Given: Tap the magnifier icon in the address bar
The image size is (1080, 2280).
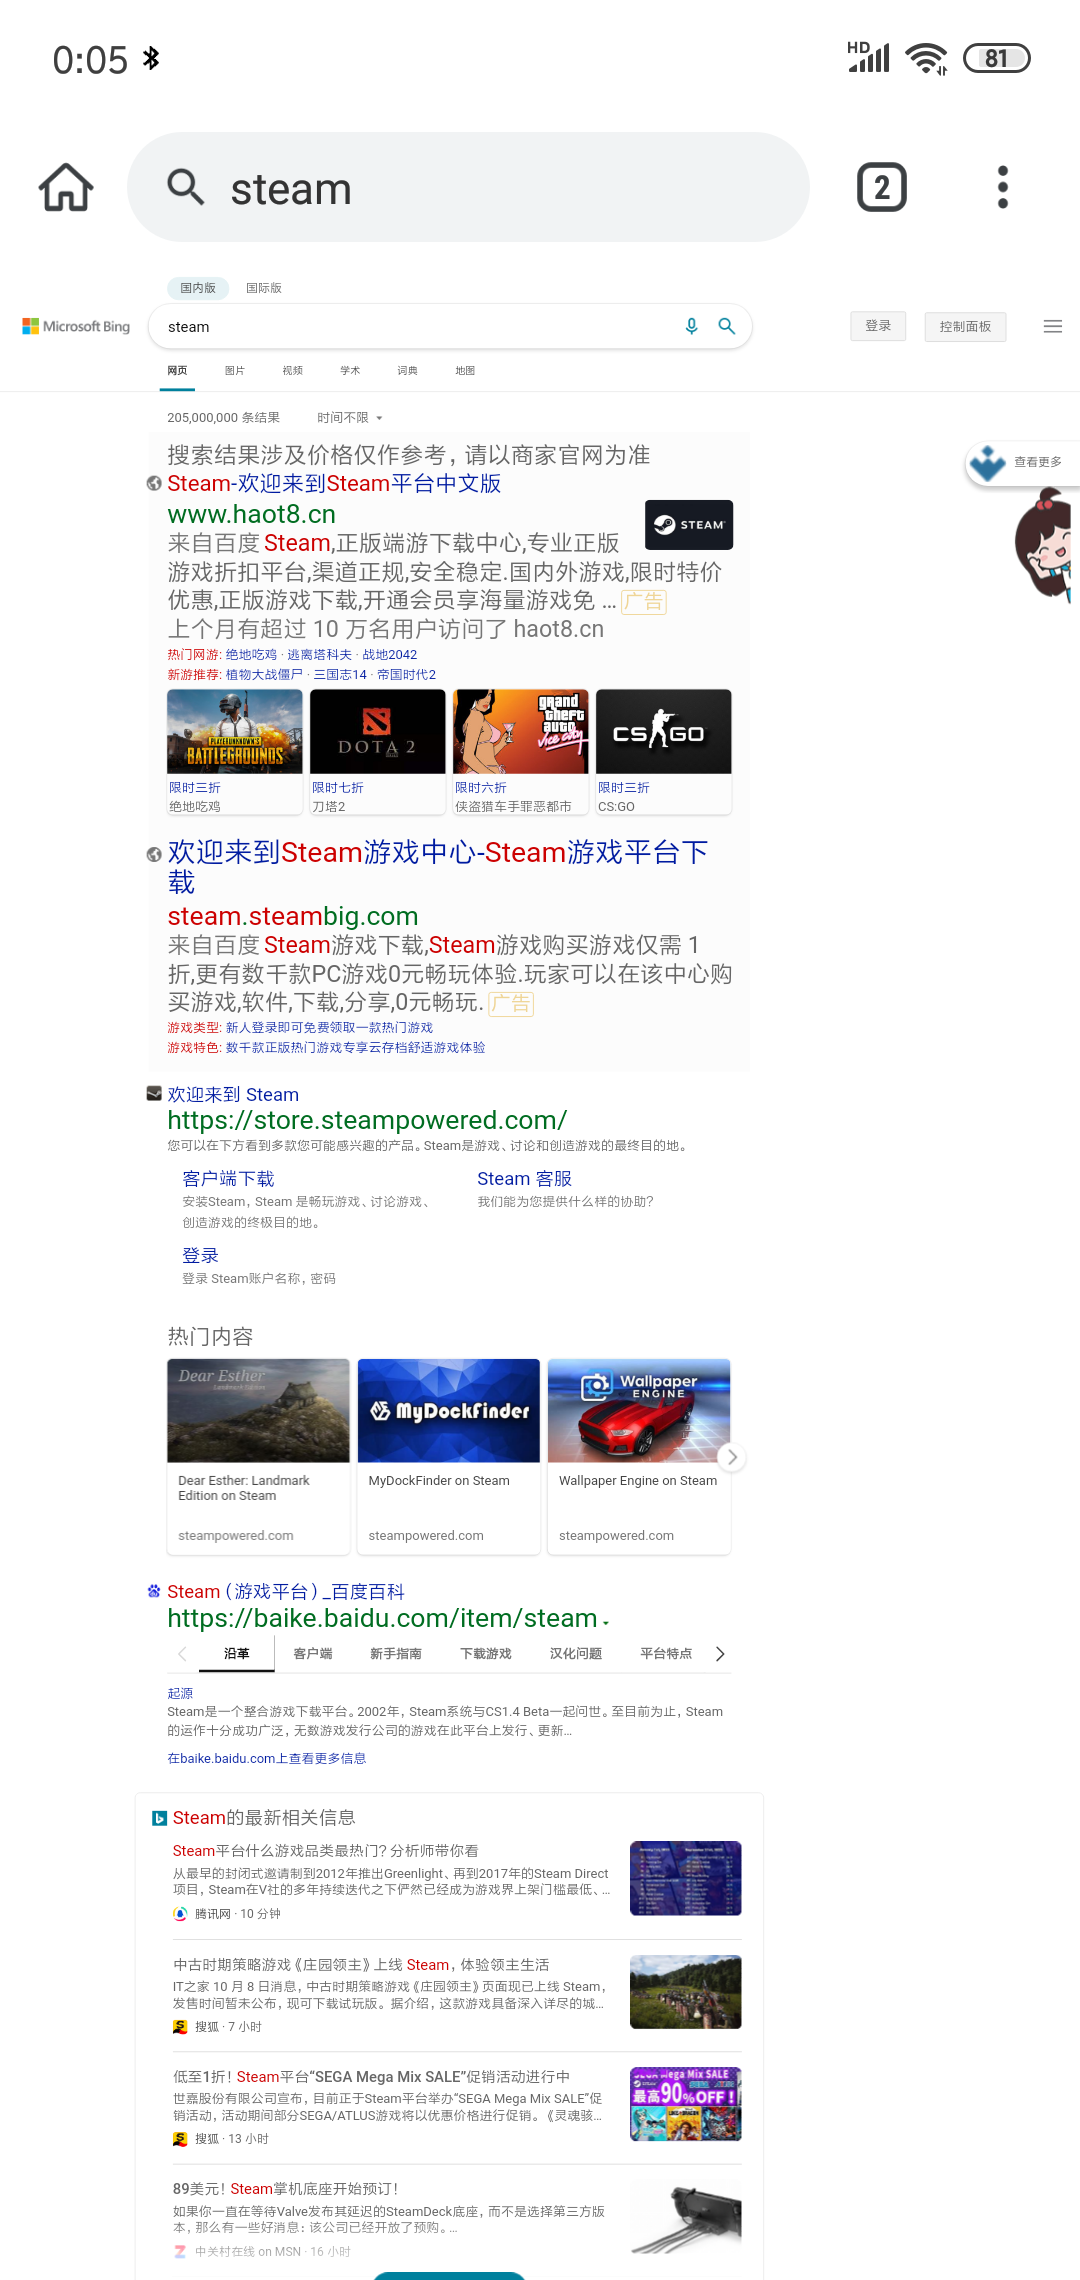Looking at the screenshot, I should point(185,187).
